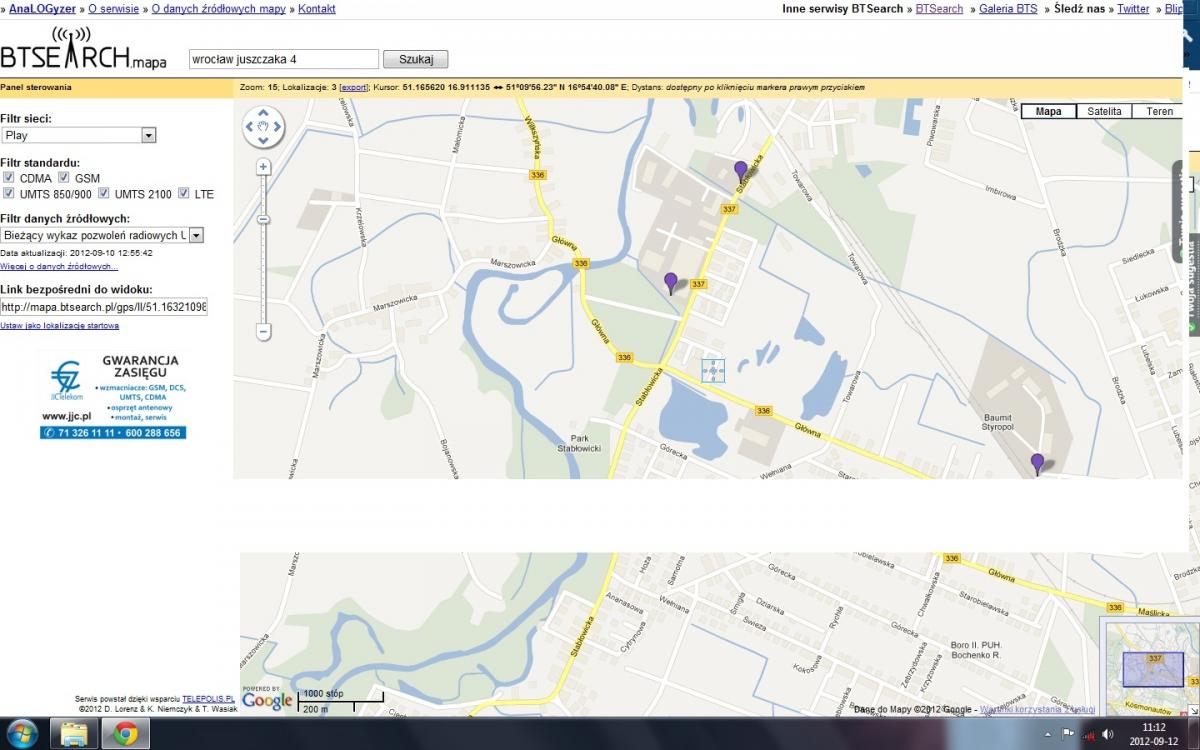Image resolution: width=1200 pixels, height=750 pixels.
Task: Select the purple marker near Baumit Styropol
Action: [x=1037, y=464]
